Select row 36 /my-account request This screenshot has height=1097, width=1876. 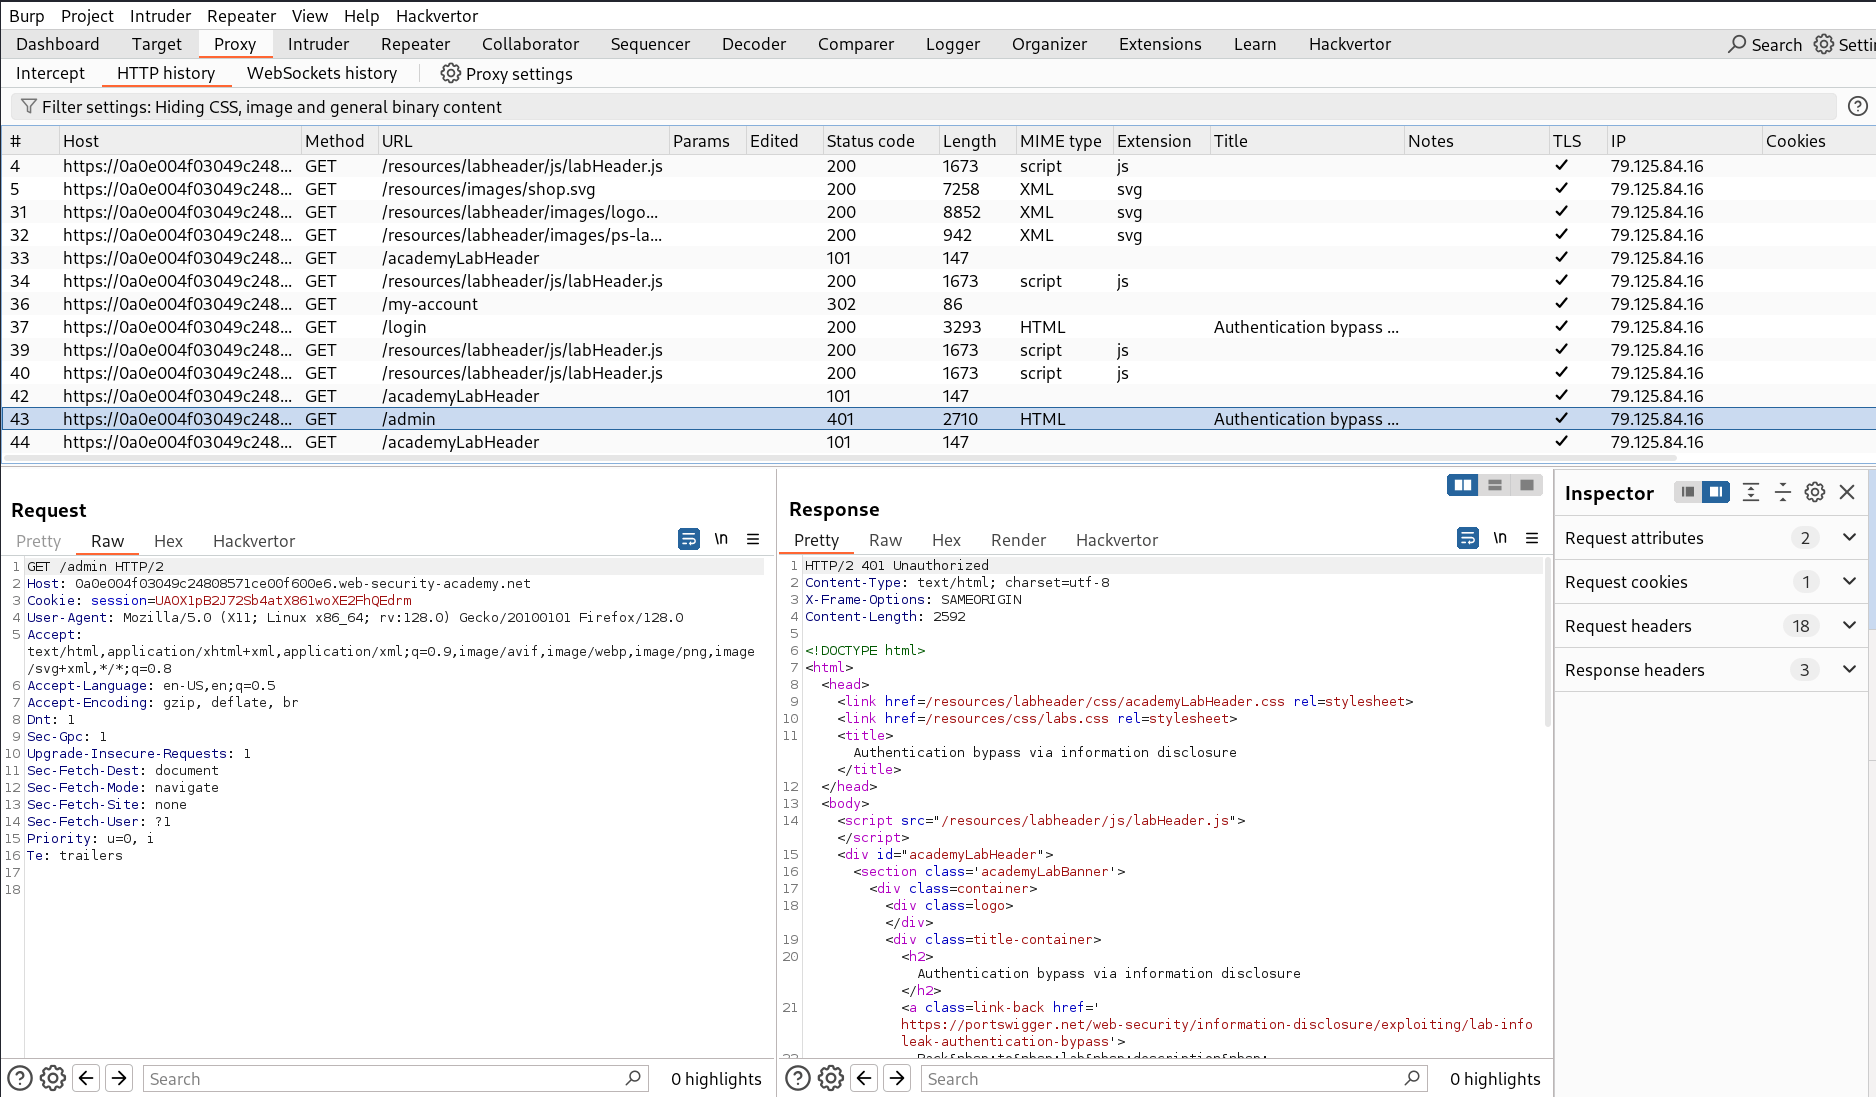coord(938,304)
